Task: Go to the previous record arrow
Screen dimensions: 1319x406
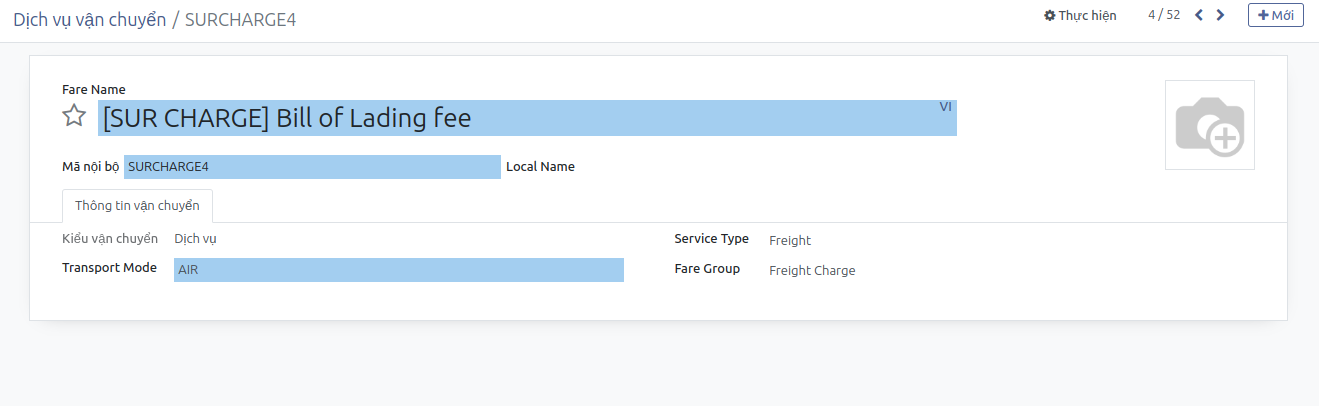Action: pos(1199,15)
